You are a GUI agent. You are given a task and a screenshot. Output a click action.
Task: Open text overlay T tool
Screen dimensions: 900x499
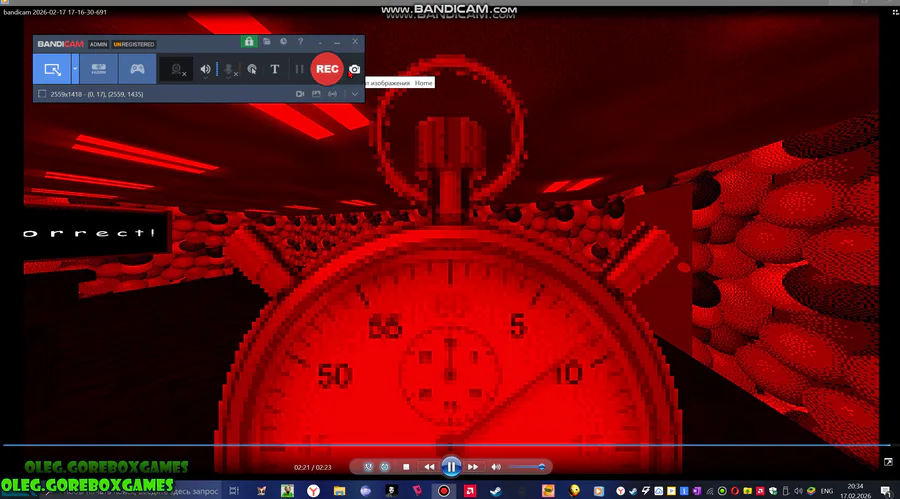275,69
